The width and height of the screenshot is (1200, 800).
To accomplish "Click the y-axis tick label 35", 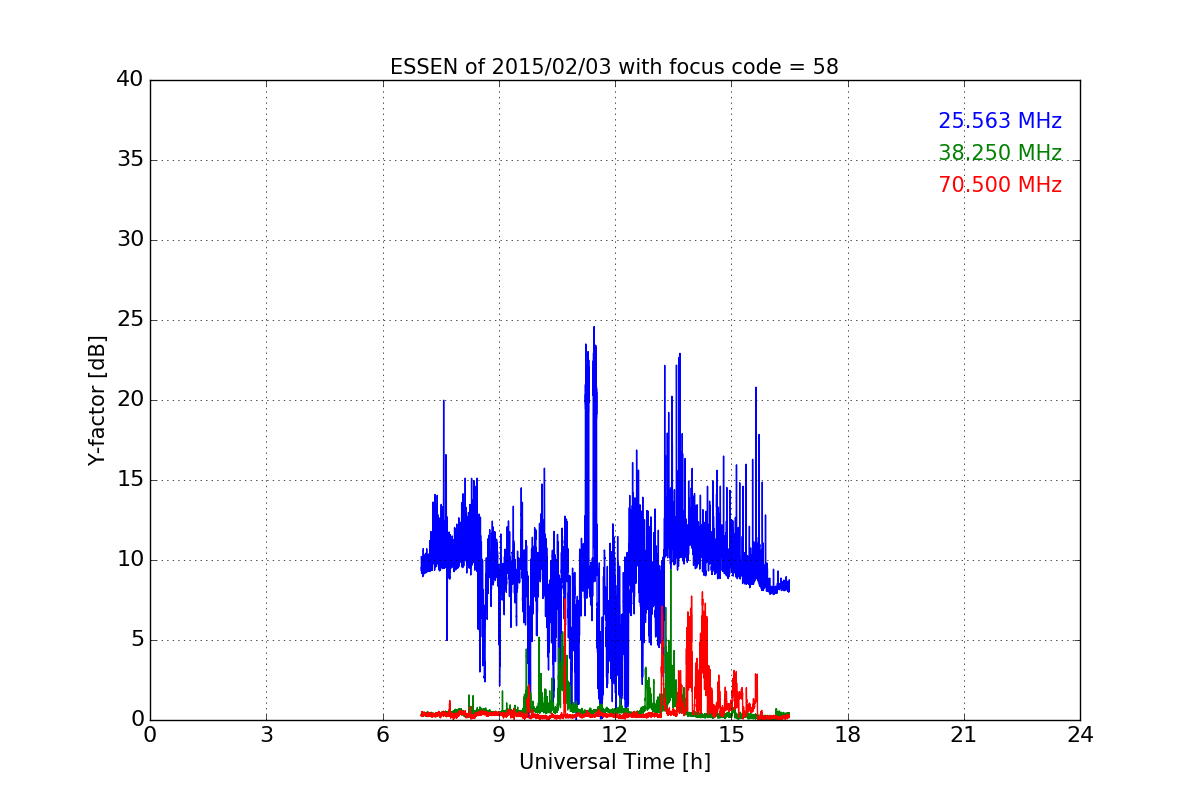I will pos(130,160).
